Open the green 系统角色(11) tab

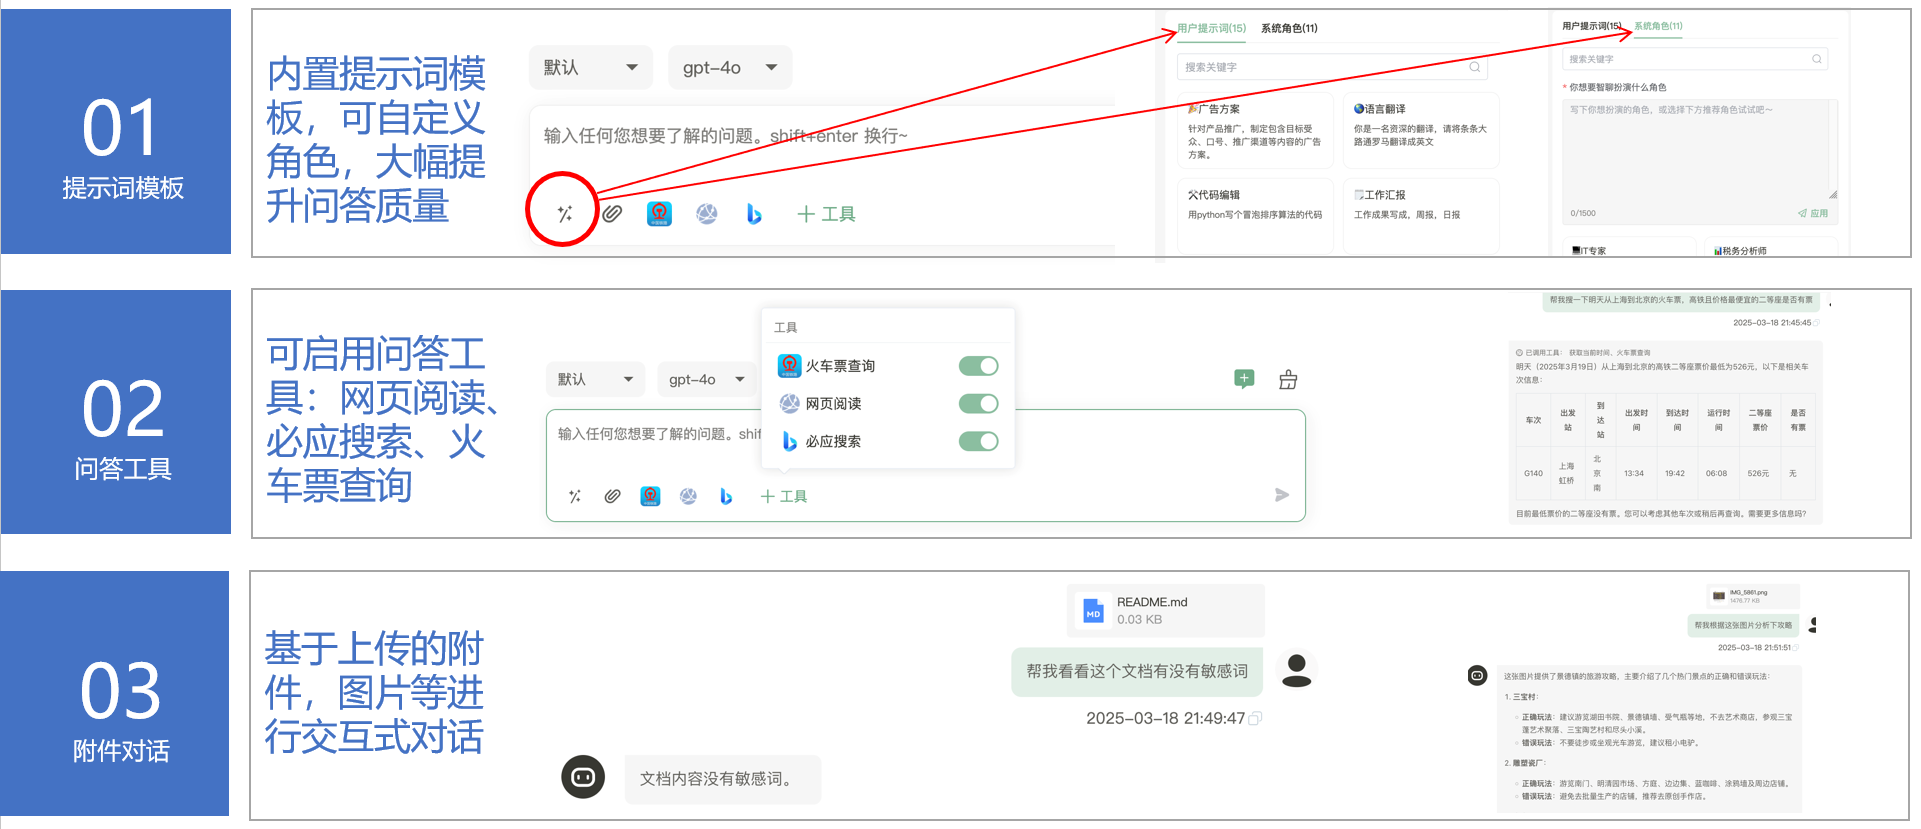1658,26
